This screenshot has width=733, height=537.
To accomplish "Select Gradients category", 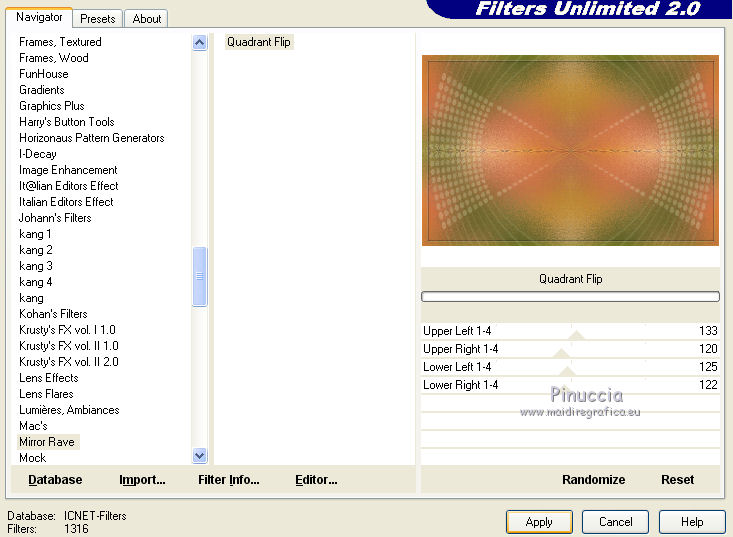I will pos(42,90).
